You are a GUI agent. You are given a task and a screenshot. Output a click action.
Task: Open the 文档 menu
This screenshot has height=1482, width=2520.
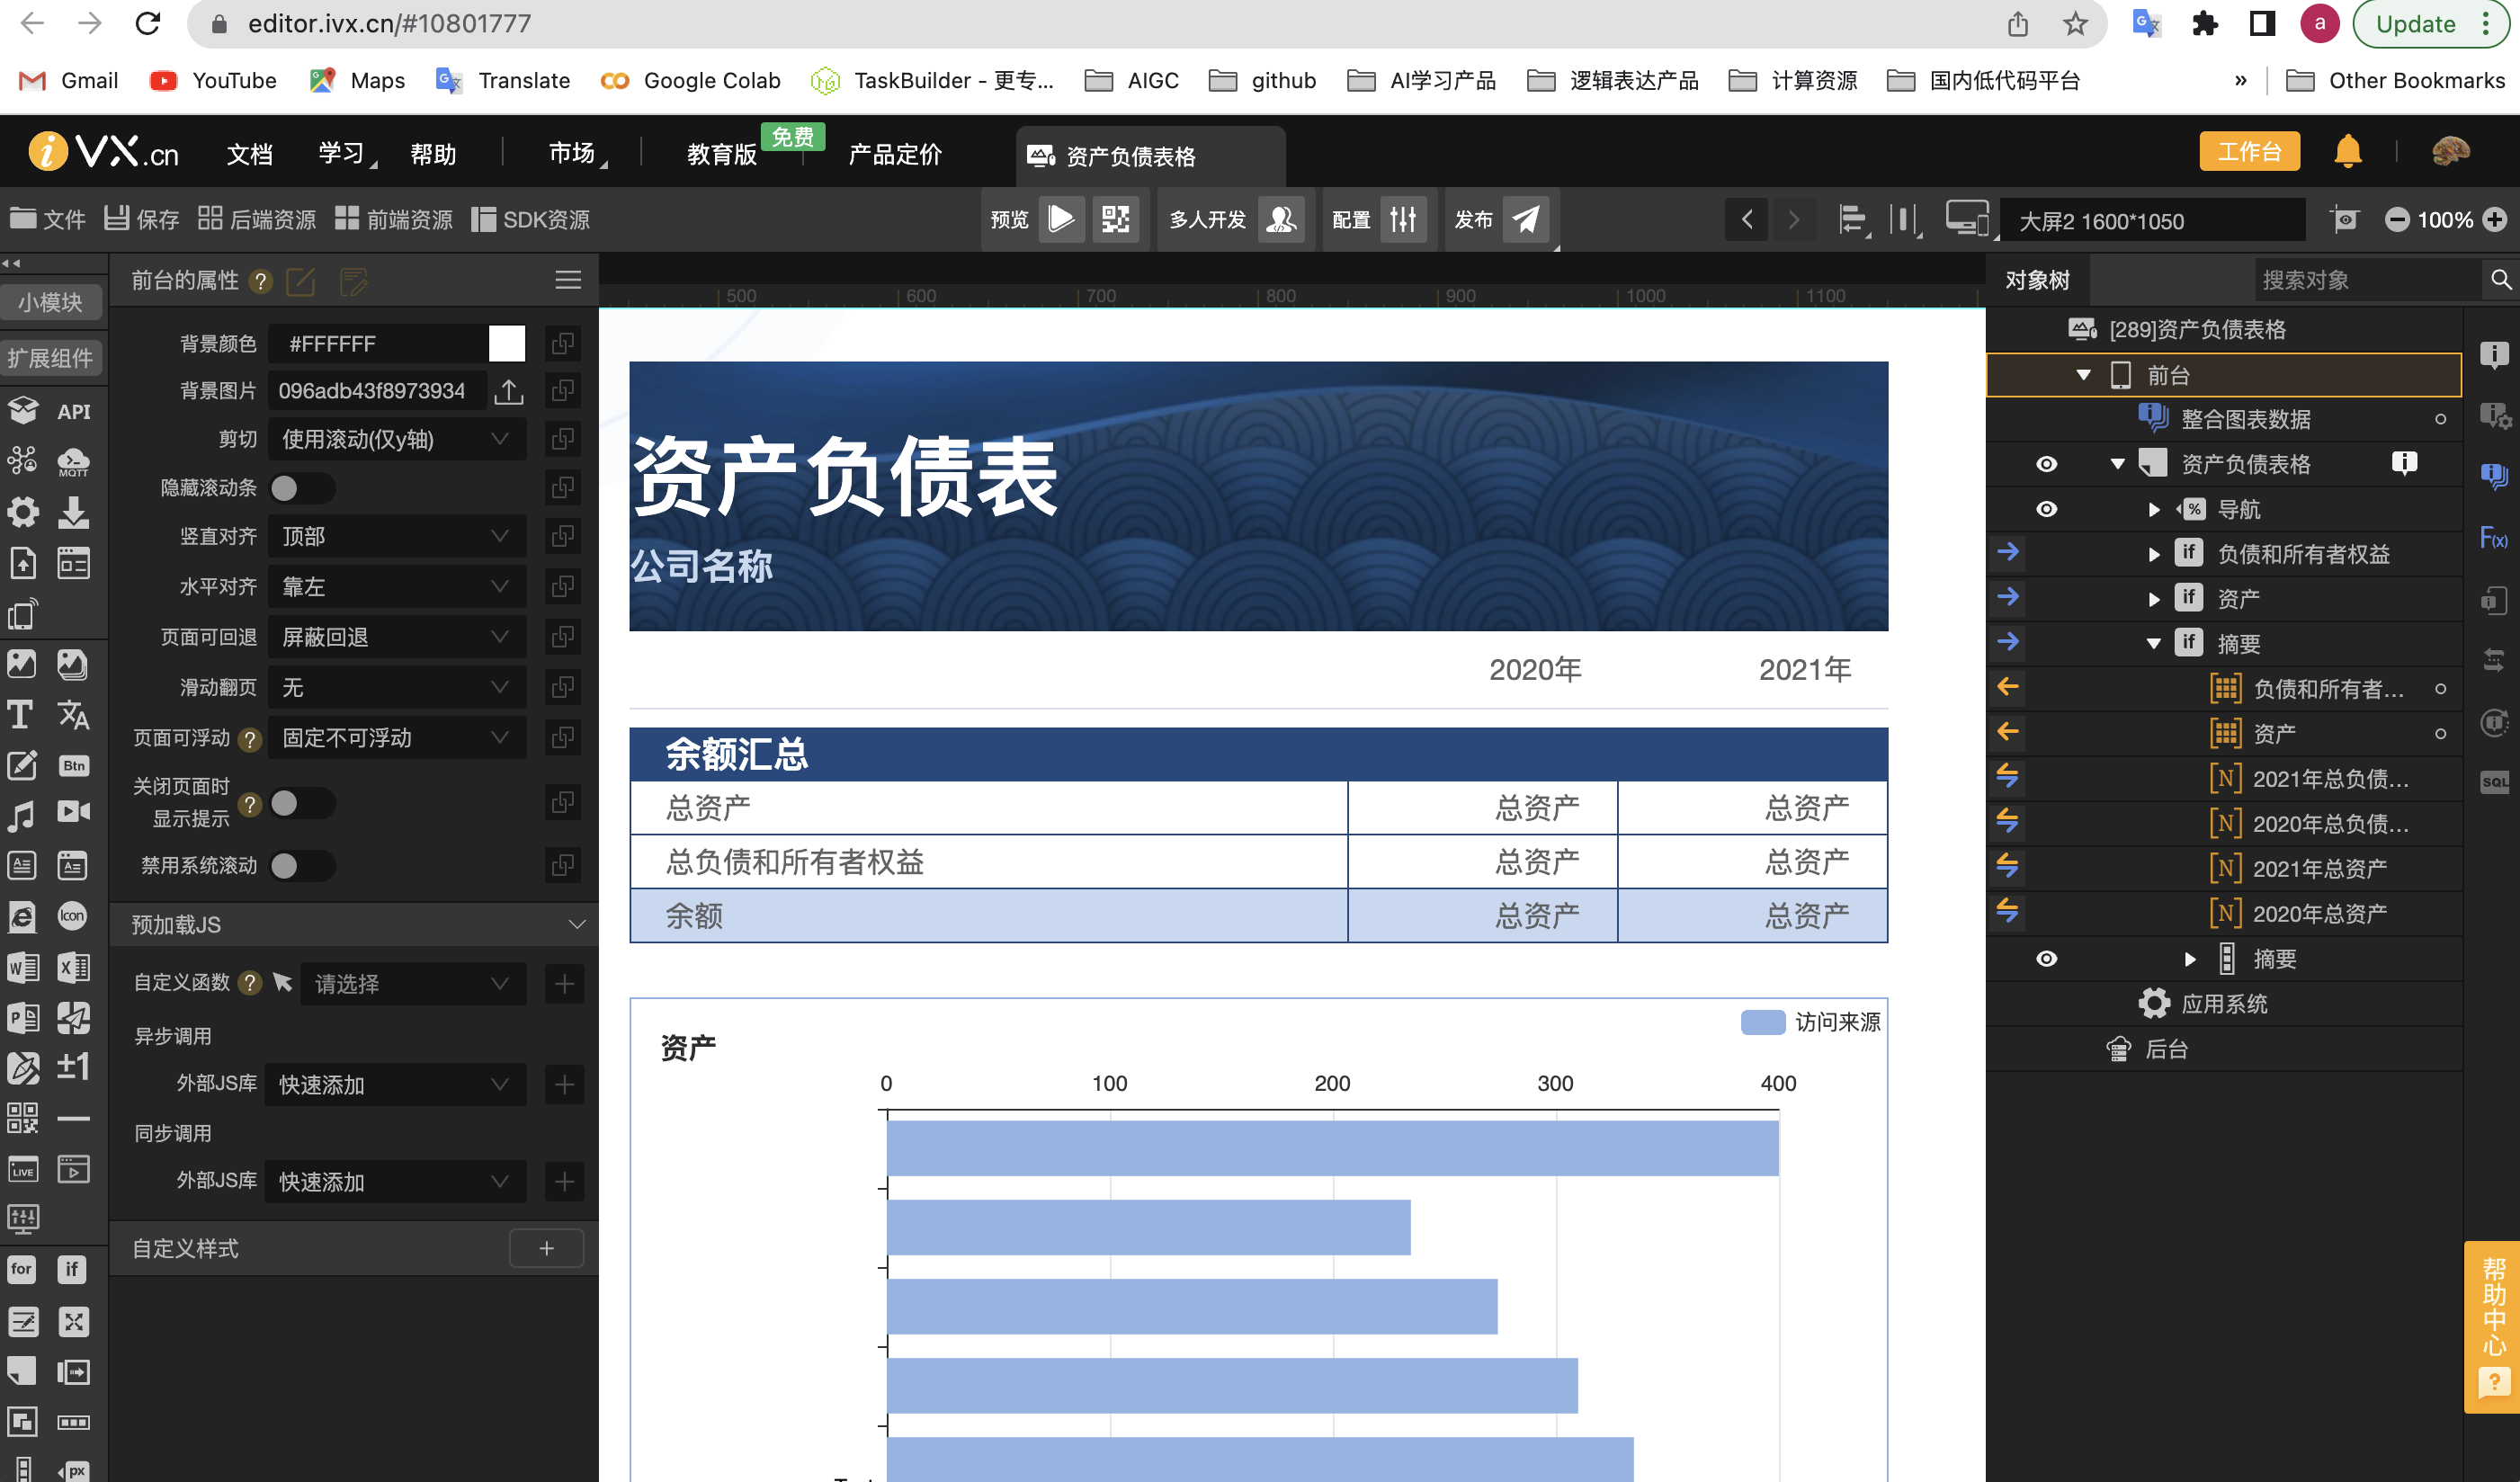[249, 154]
